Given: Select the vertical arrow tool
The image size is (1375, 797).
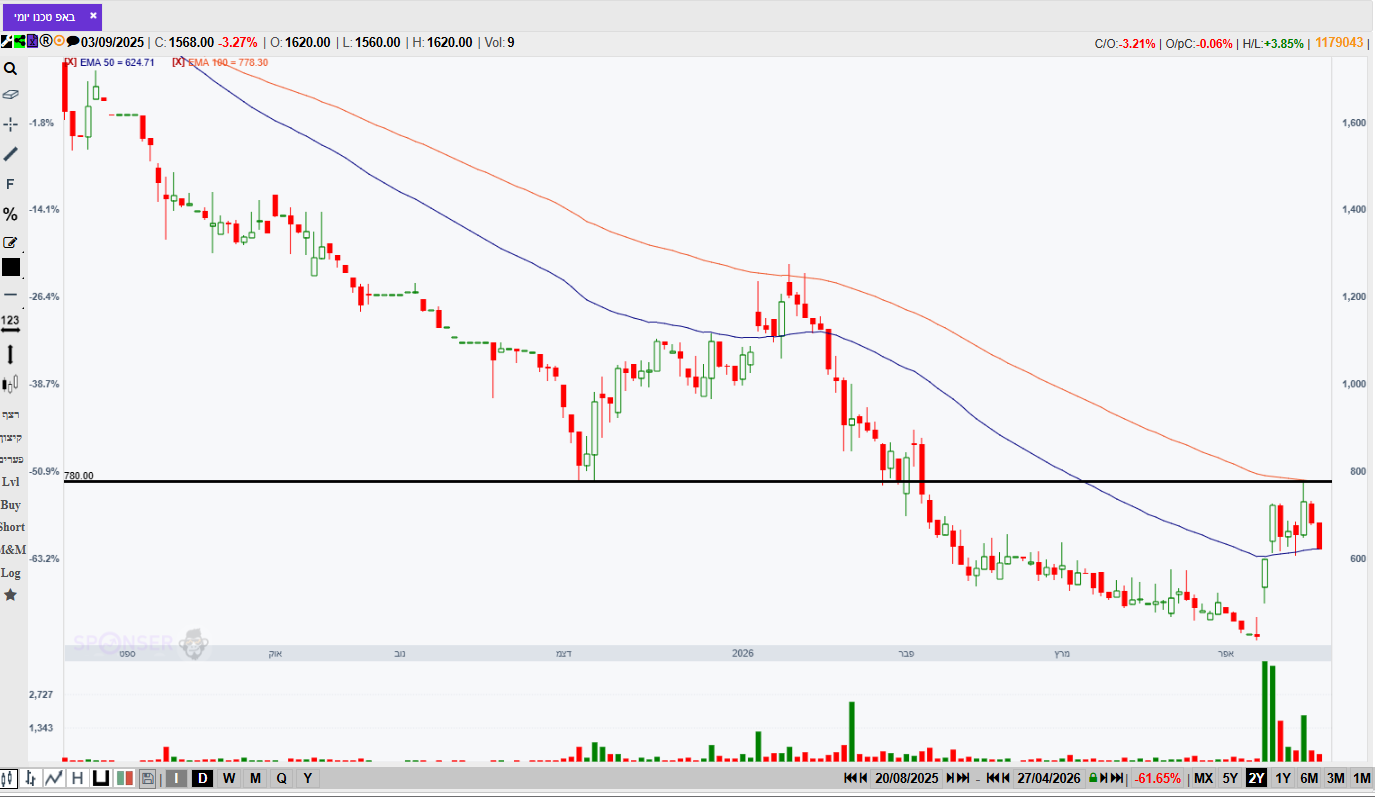Looking at the screenshot, I should (x=10, y=354).
